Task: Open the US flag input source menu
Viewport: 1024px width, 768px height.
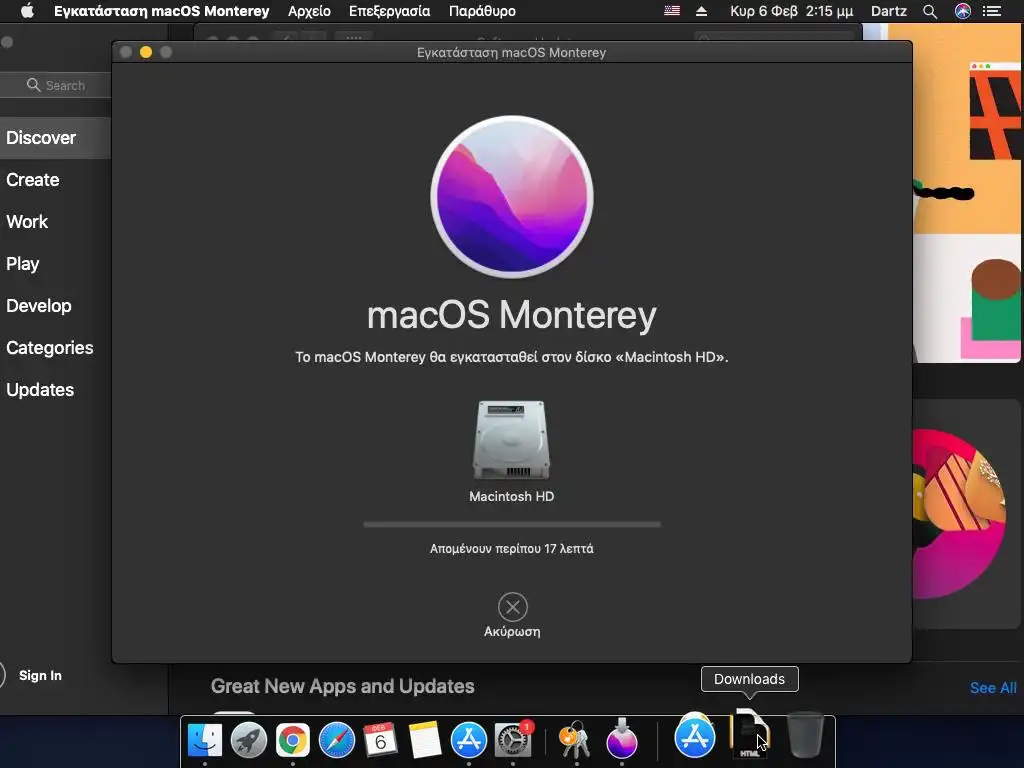Action: (x=671, y=11)
